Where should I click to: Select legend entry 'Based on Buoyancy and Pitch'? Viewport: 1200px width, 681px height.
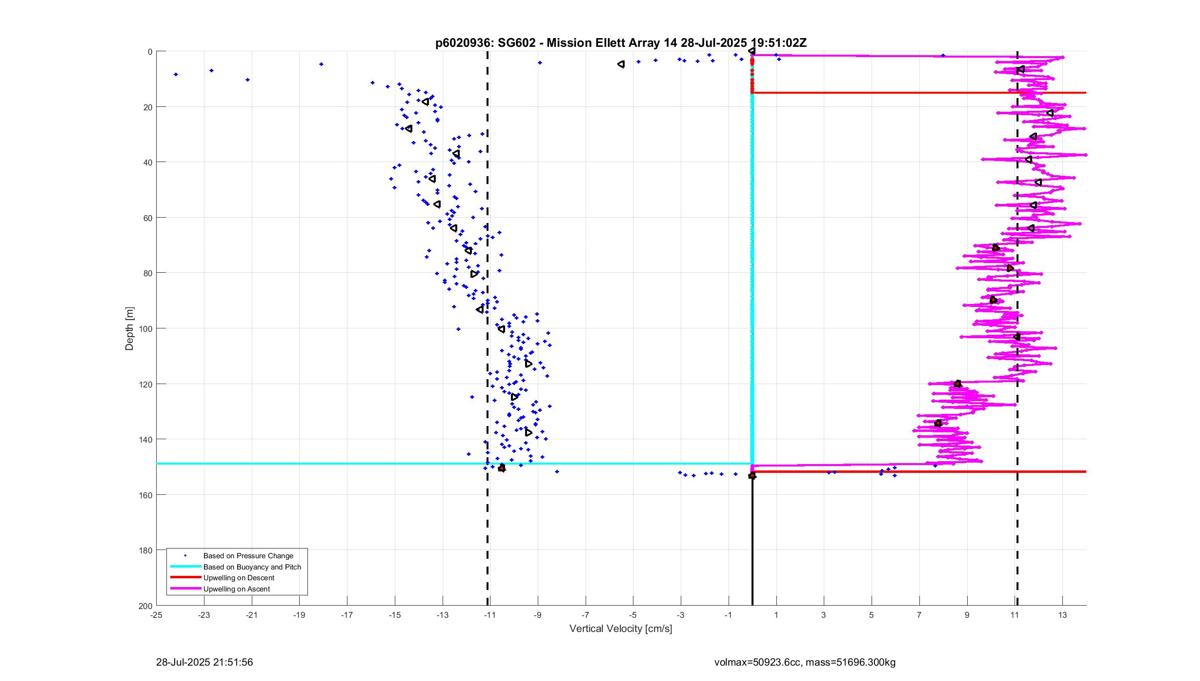(x=252, y=567)
